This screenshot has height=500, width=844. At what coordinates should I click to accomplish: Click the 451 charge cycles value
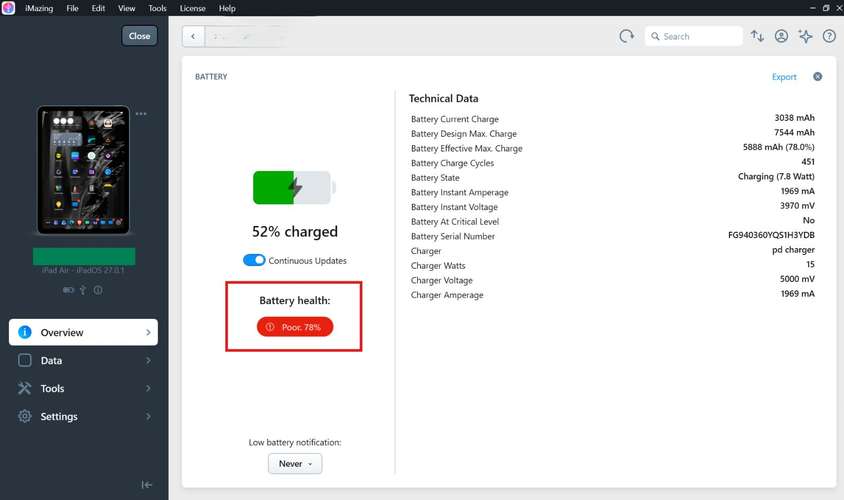tap(808, 161)
